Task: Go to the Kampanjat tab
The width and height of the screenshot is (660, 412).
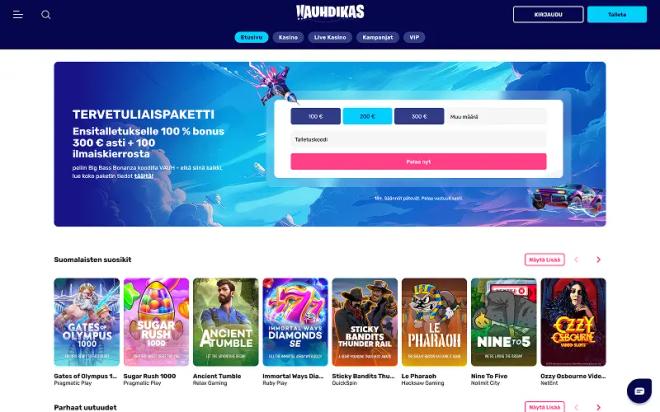Action: (x=378, y=37)
